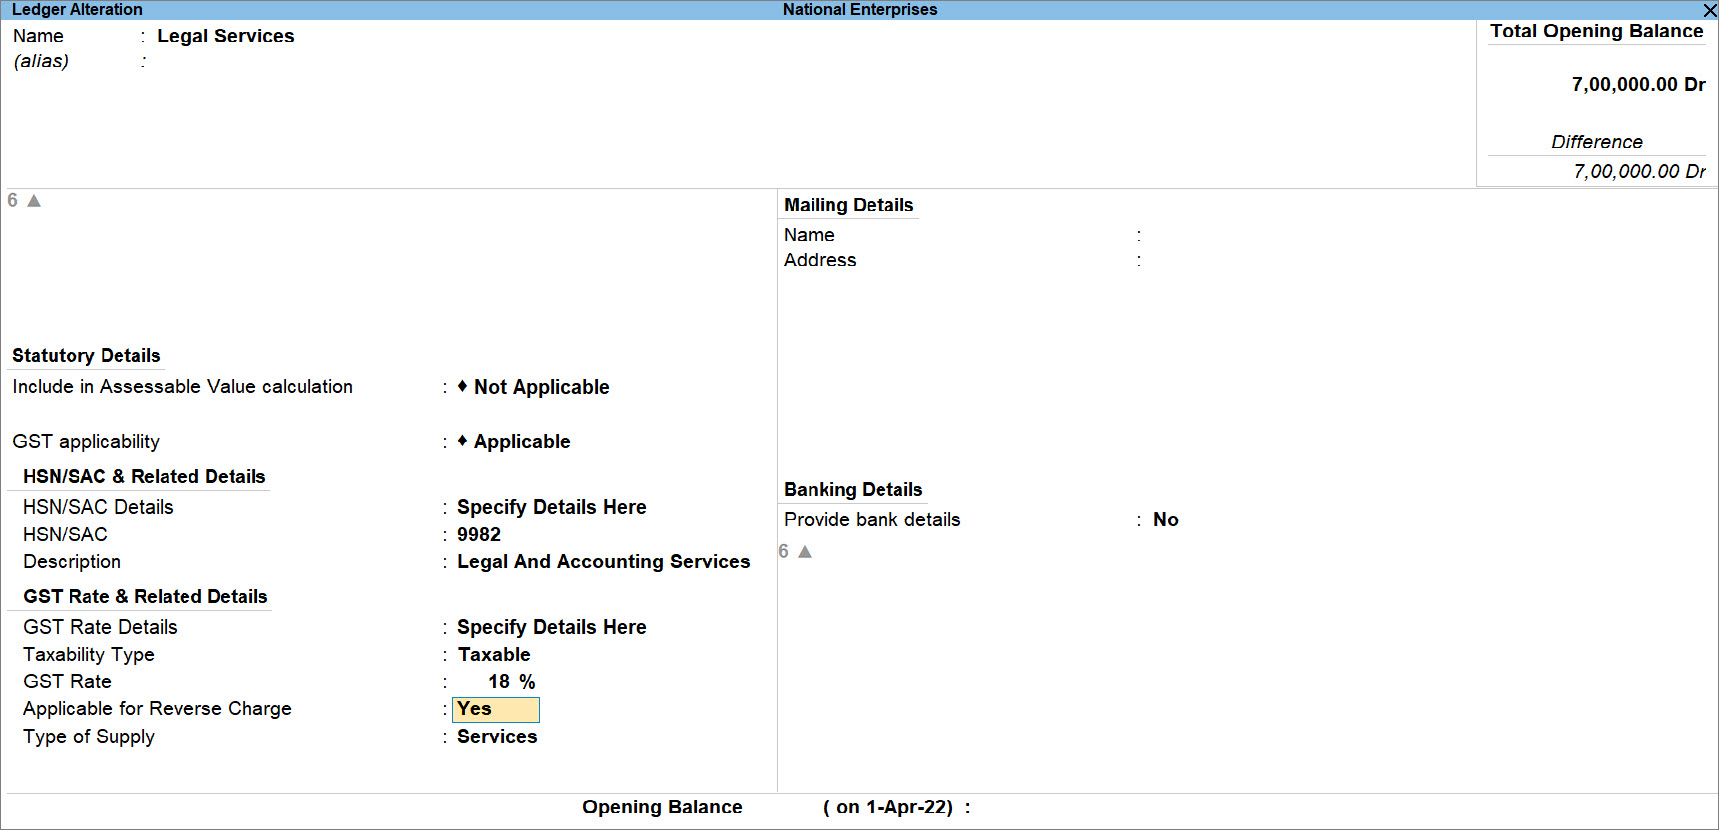Click the Applicable for Reverse Charge label

click(157, 709)
